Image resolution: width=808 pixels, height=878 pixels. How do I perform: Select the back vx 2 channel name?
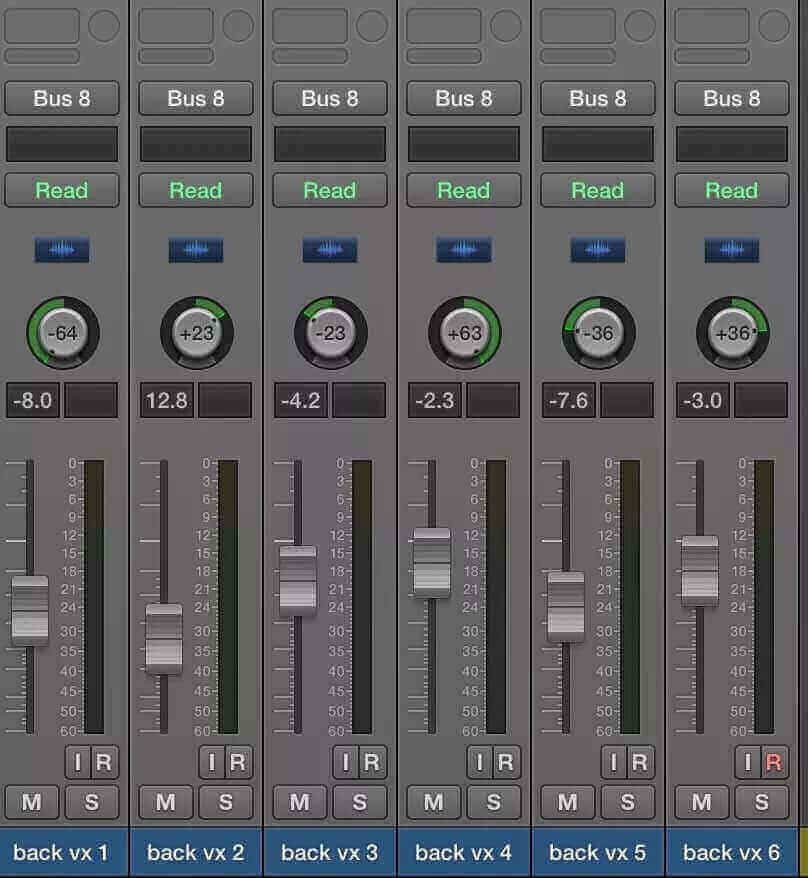point(195,853)
